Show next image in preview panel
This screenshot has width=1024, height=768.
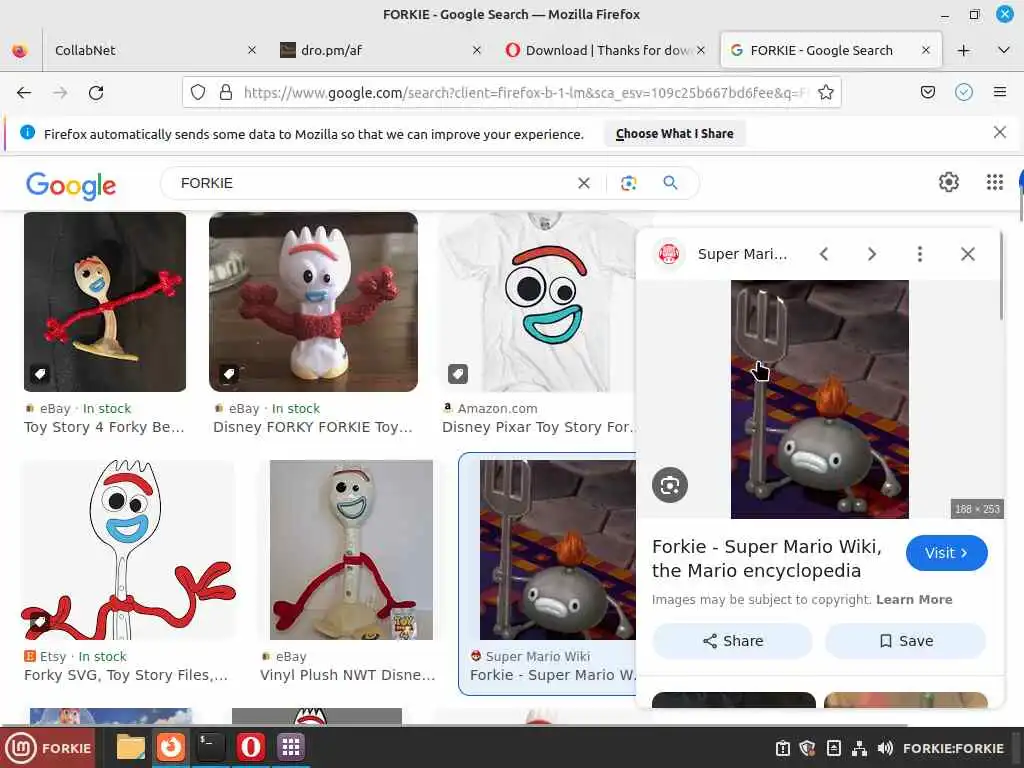872,254
